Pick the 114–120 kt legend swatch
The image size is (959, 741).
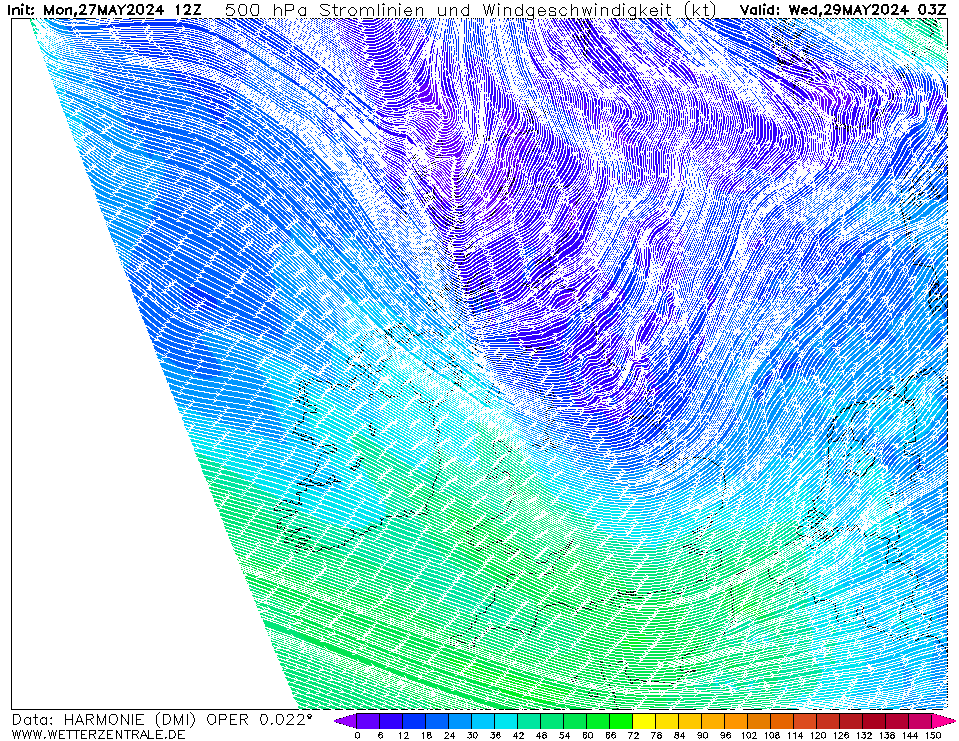(806, 721)
